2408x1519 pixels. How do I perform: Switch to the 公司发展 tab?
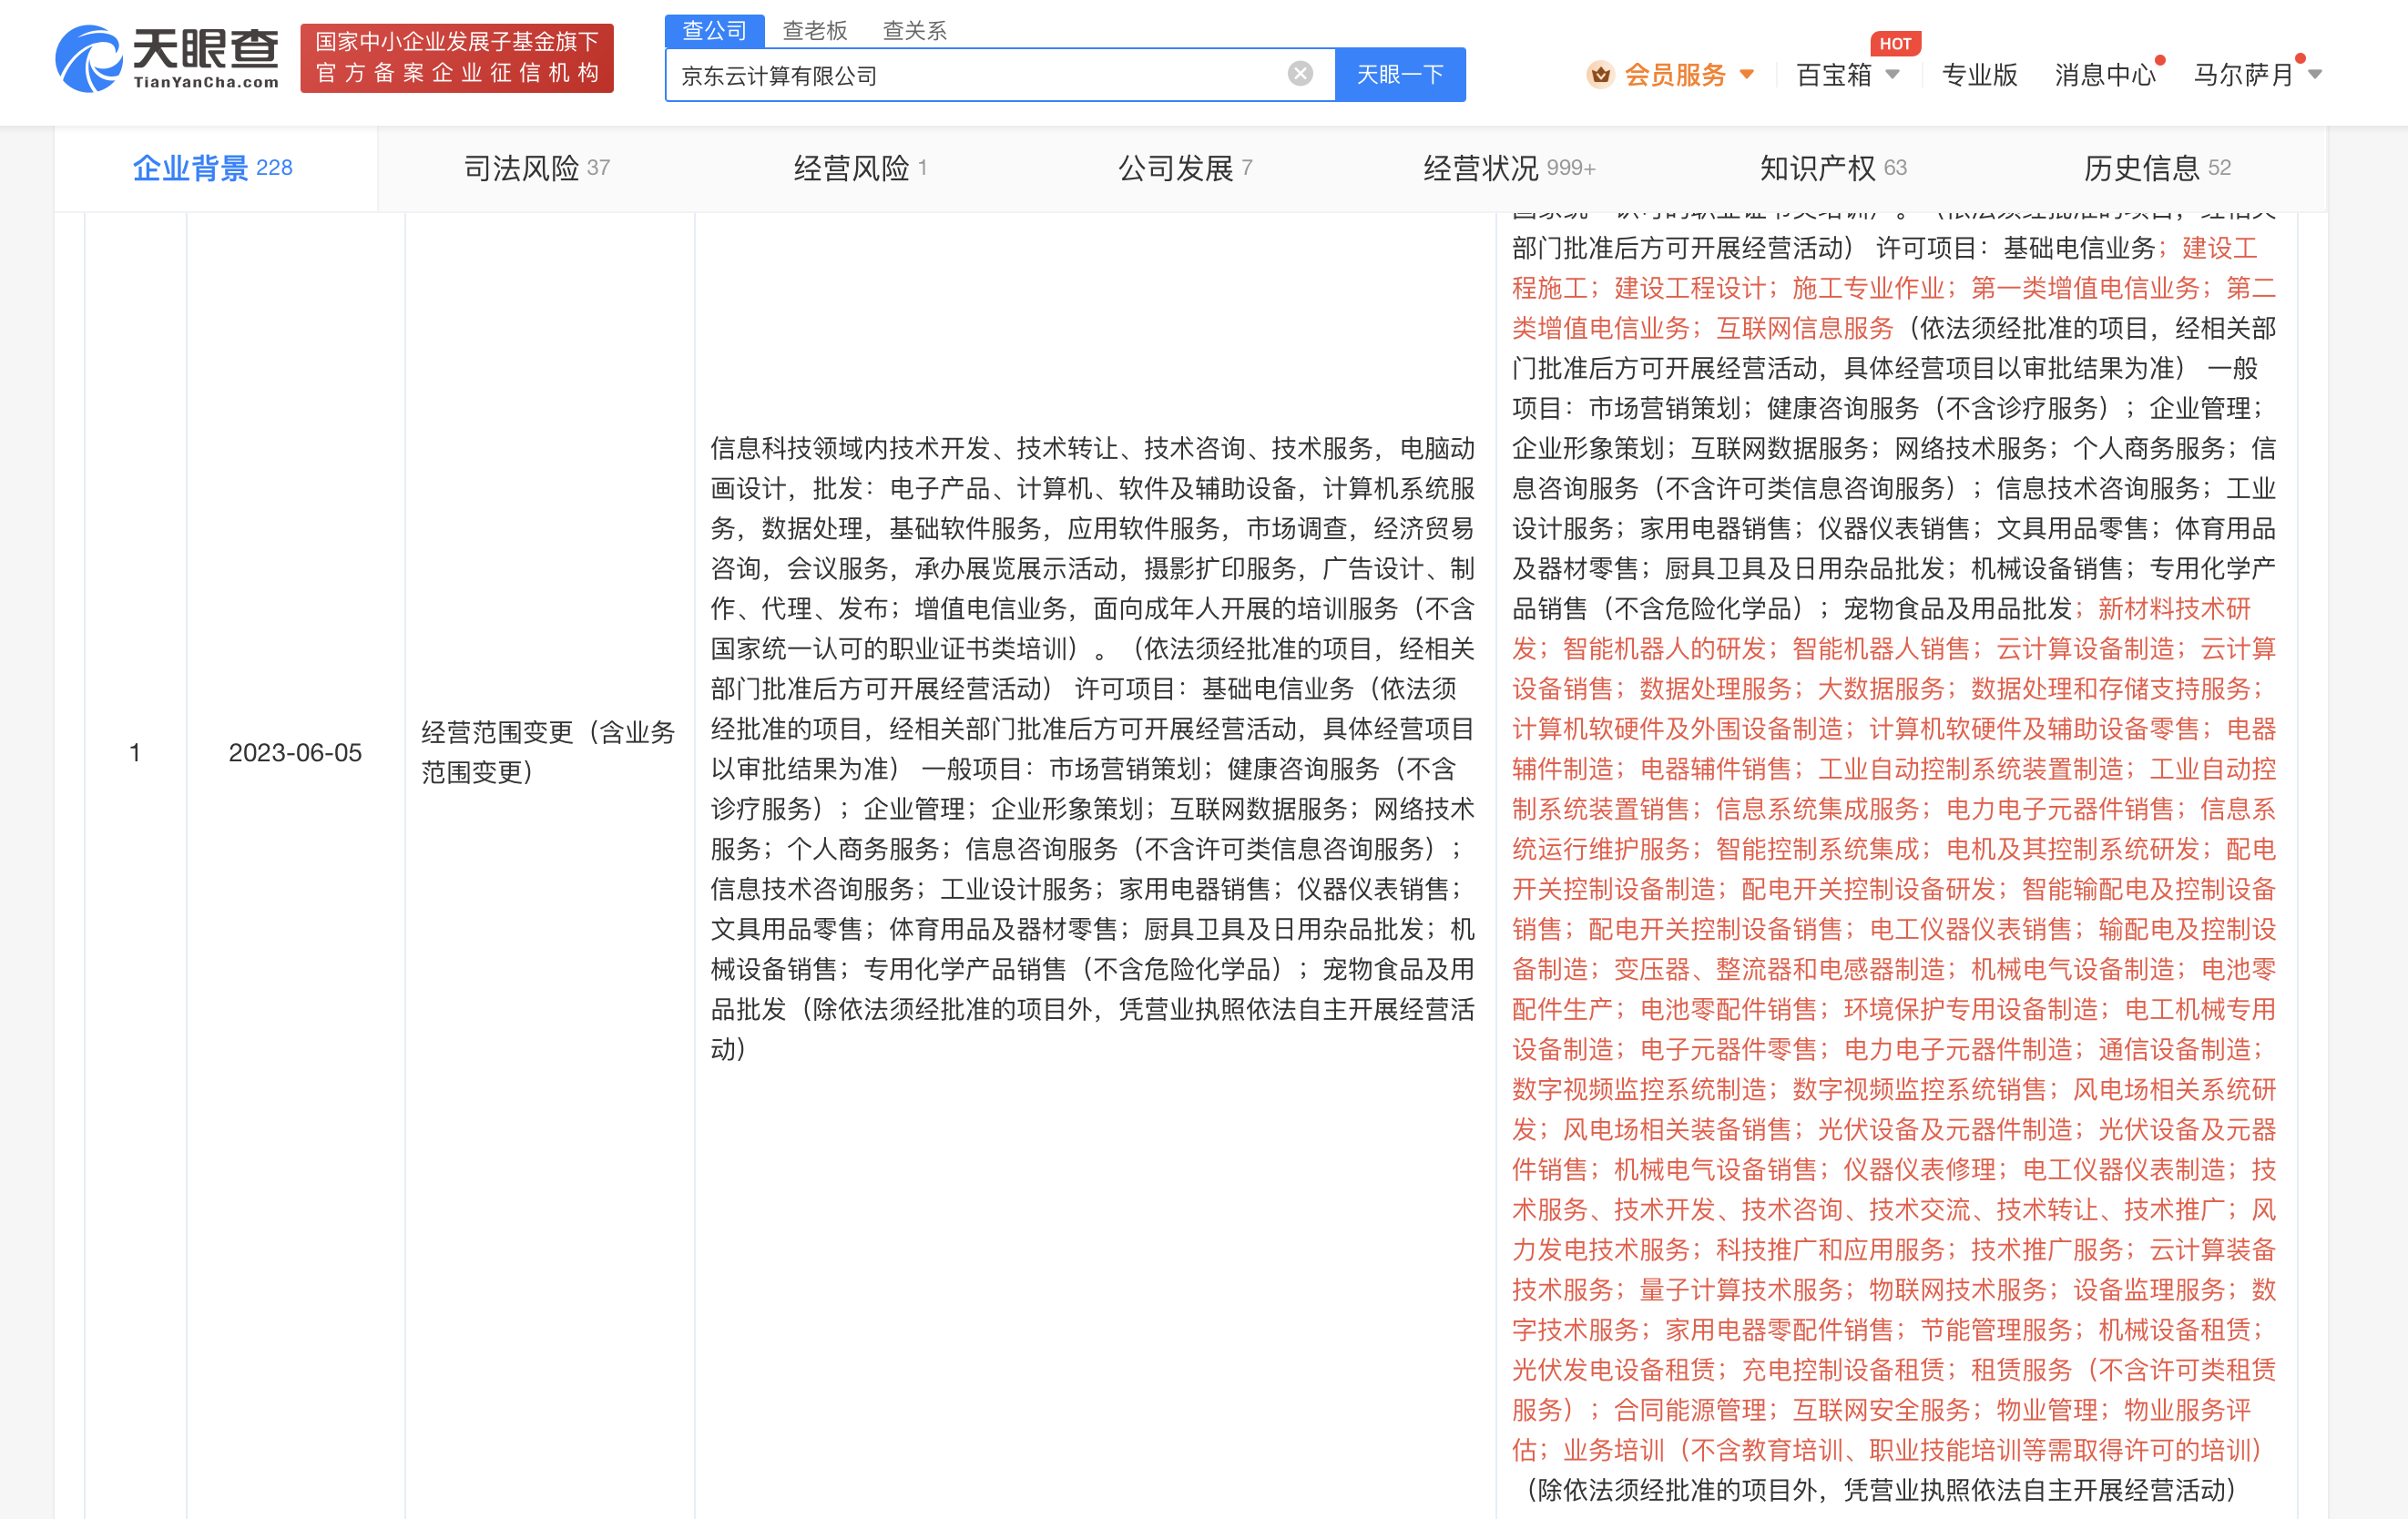(x=1185, y=168)
